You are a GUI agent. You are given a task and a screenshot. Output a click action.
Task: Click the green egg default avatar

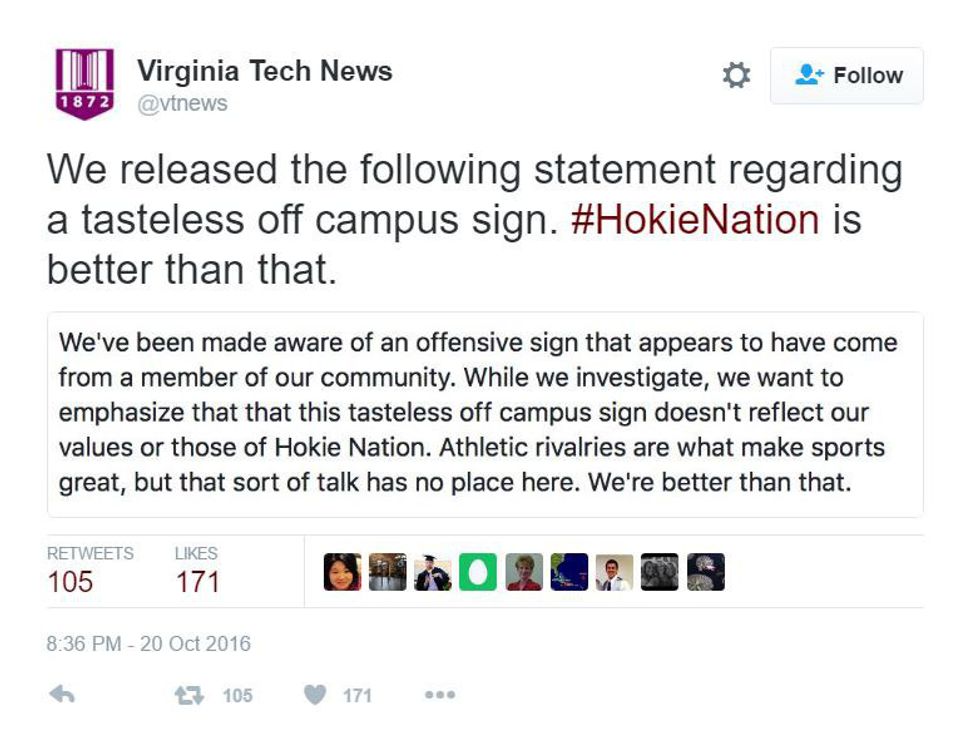tap(478, 572)
